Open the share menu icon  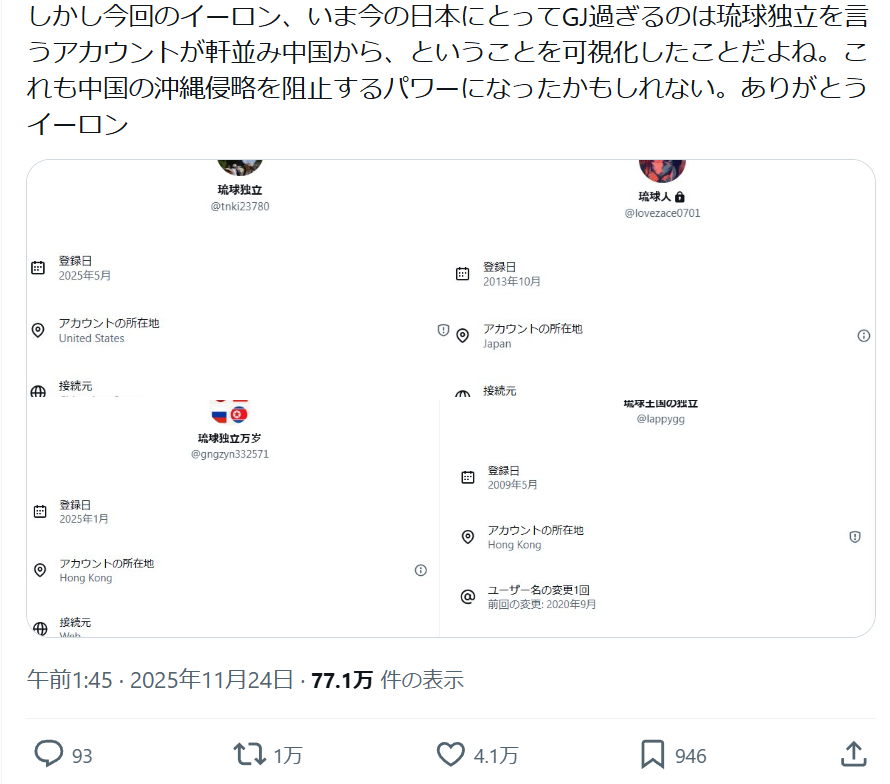tap(853, 753)
